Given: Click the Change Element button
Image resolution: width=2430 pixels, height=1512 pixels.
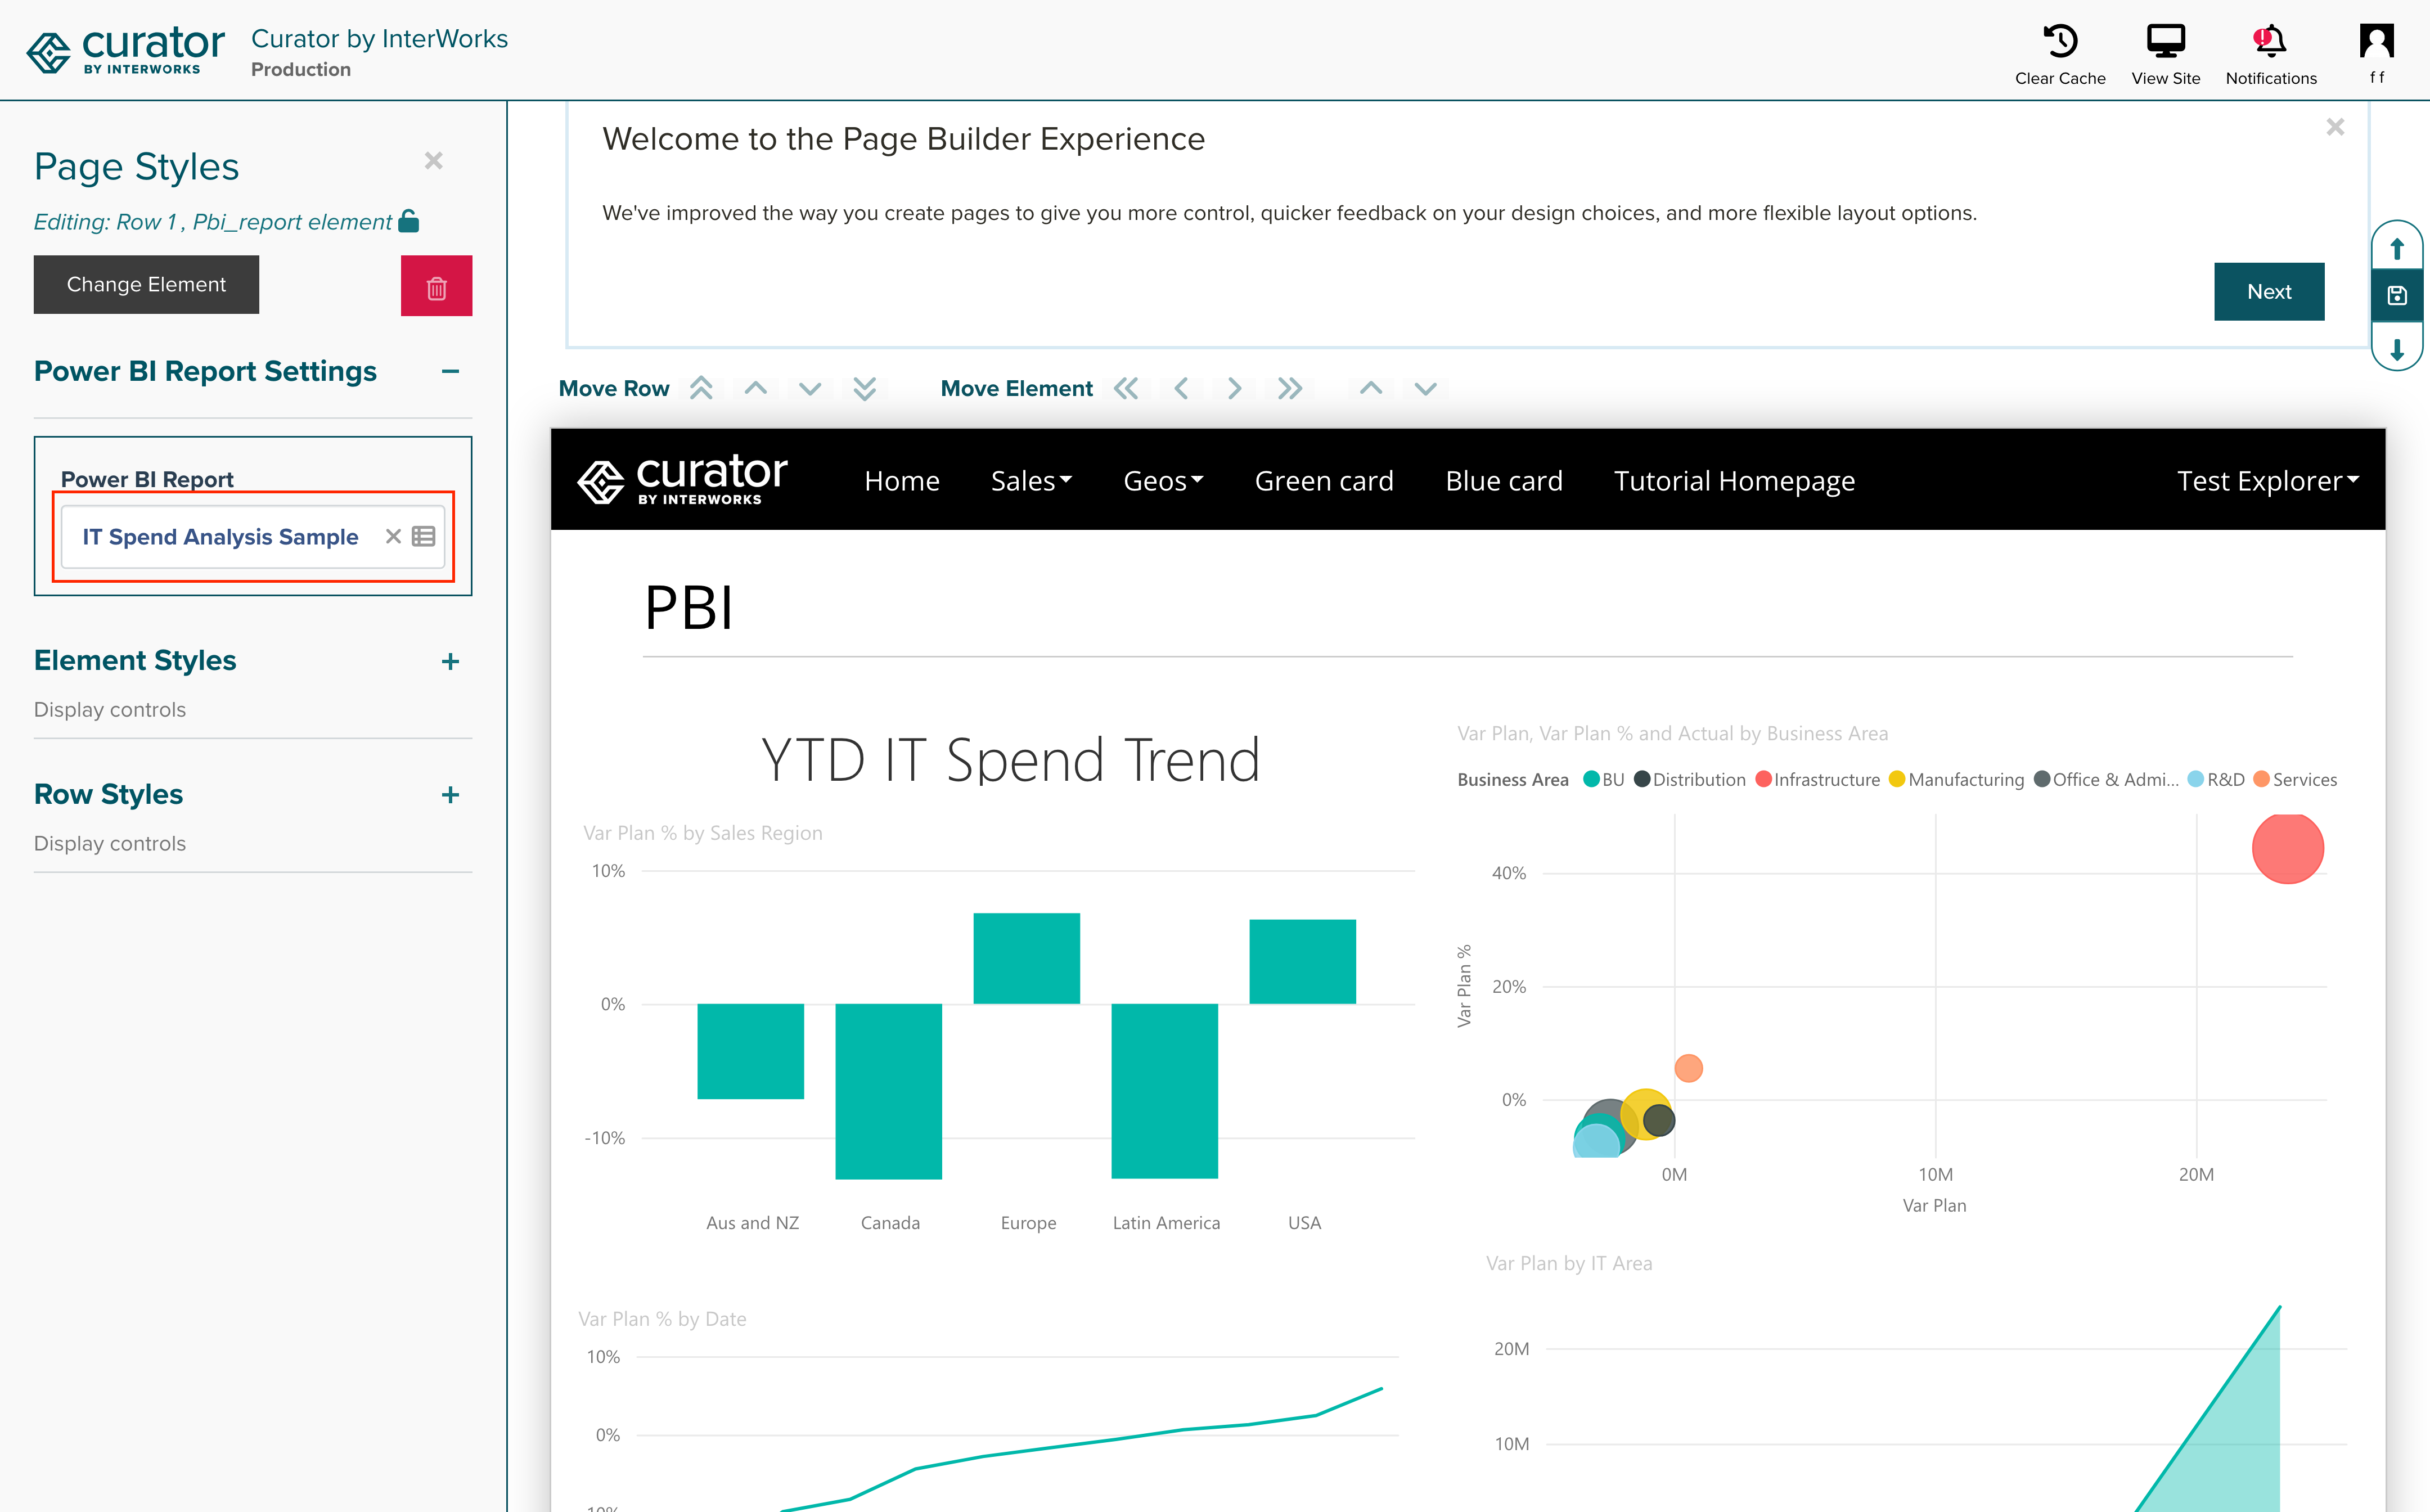Looking at the screenshot, I should pos(146,284).
